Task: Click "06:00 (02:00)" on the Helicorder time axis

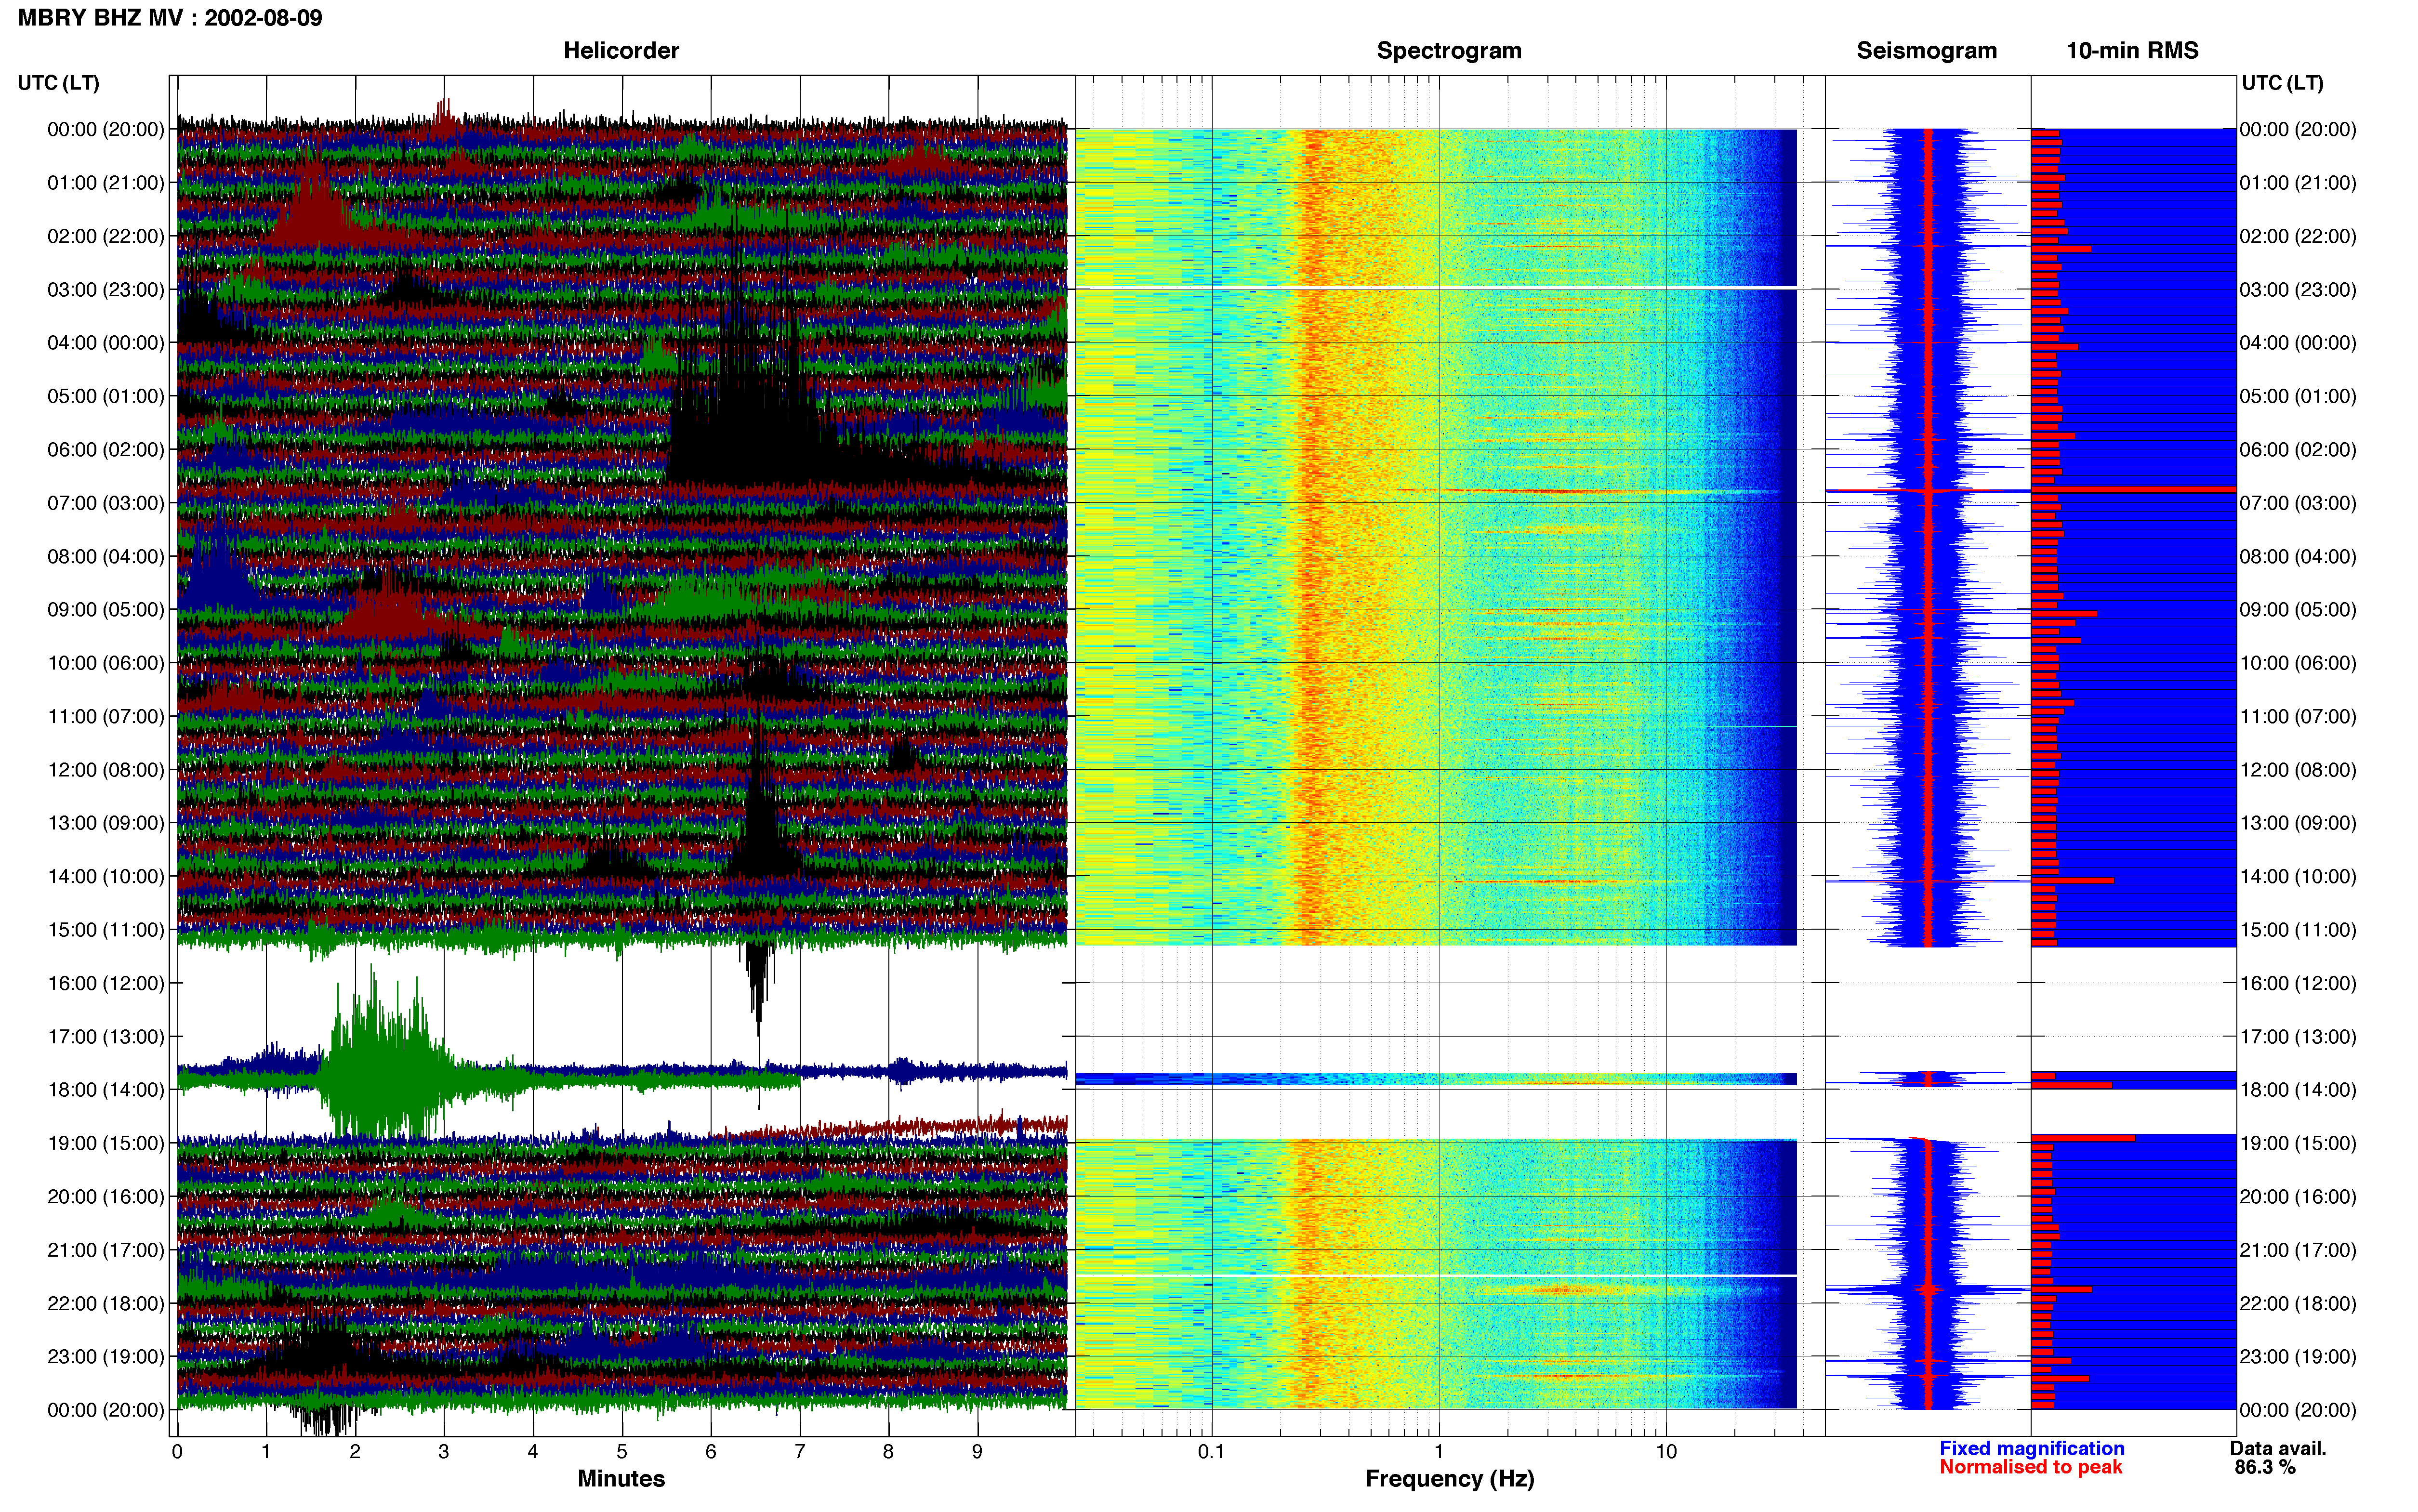Action: click(x=106, y=450)
